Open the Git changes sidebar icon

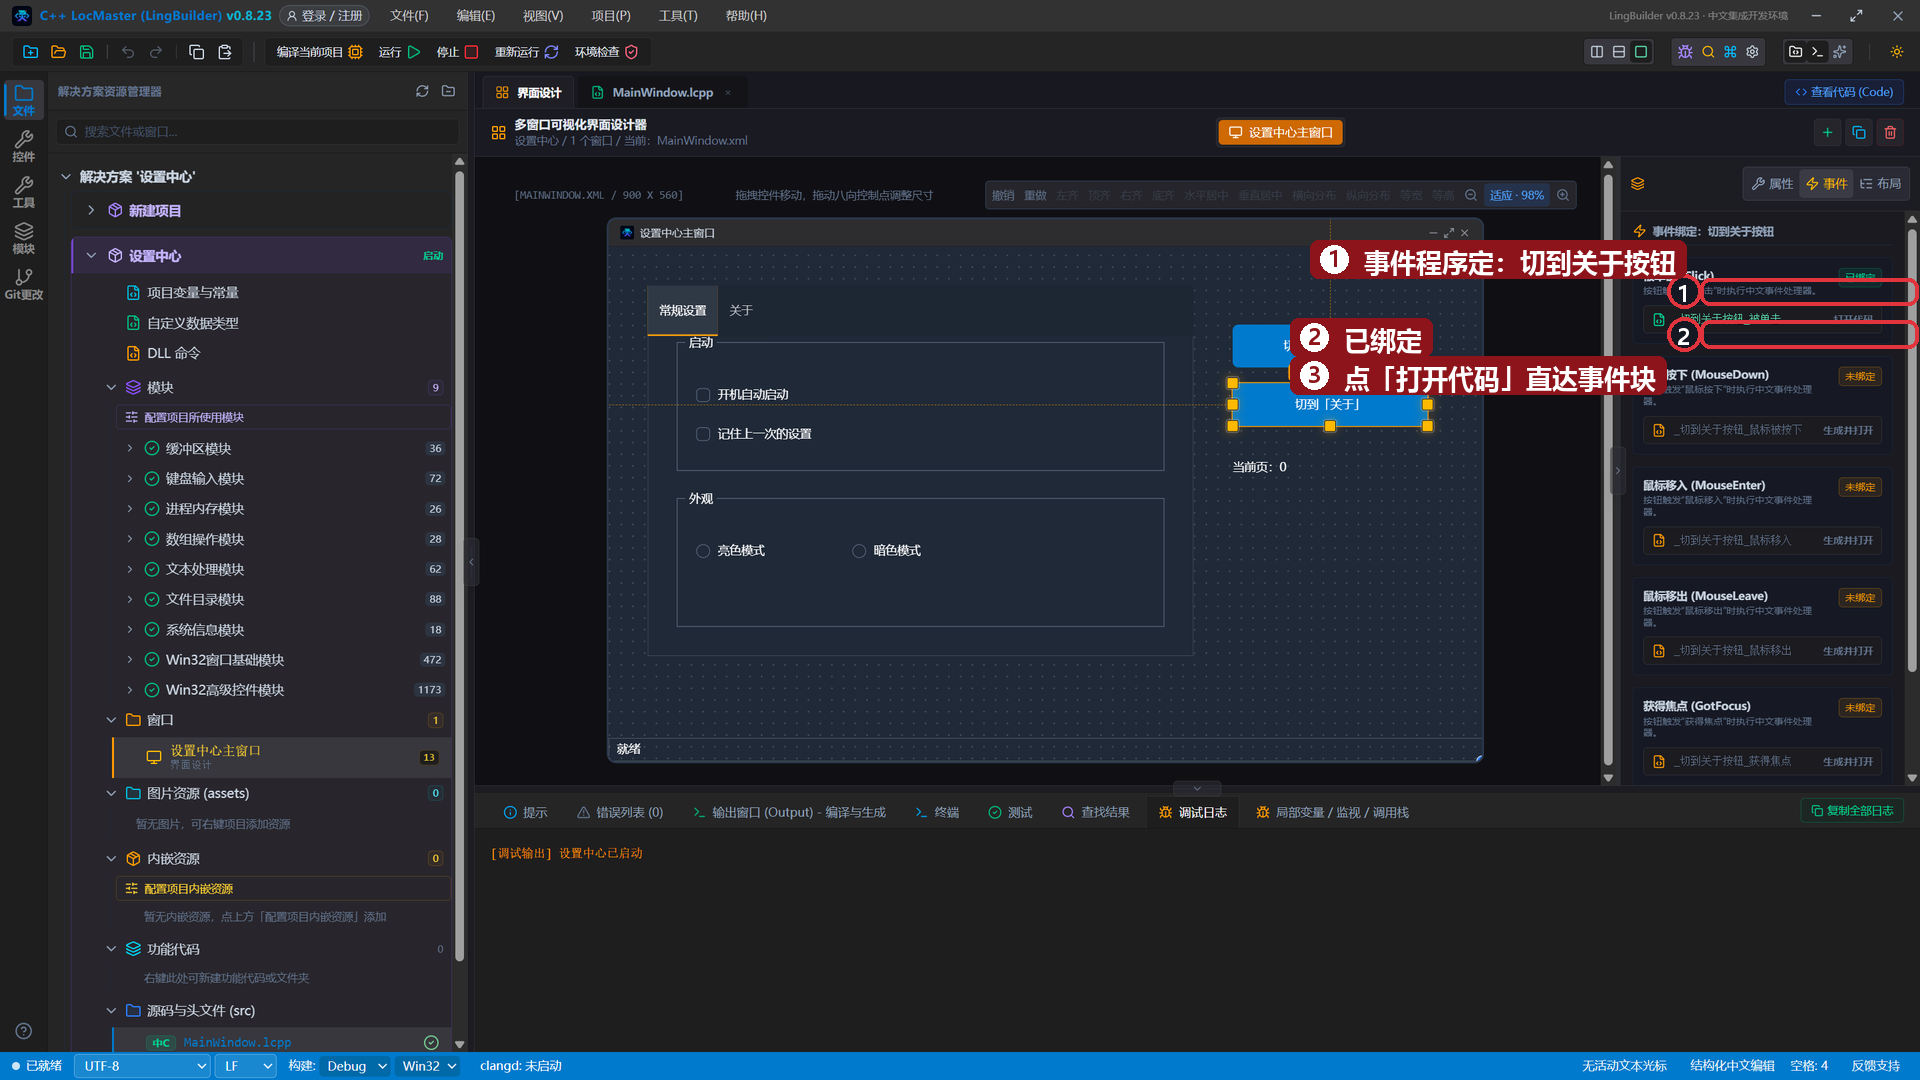(24, 284)
